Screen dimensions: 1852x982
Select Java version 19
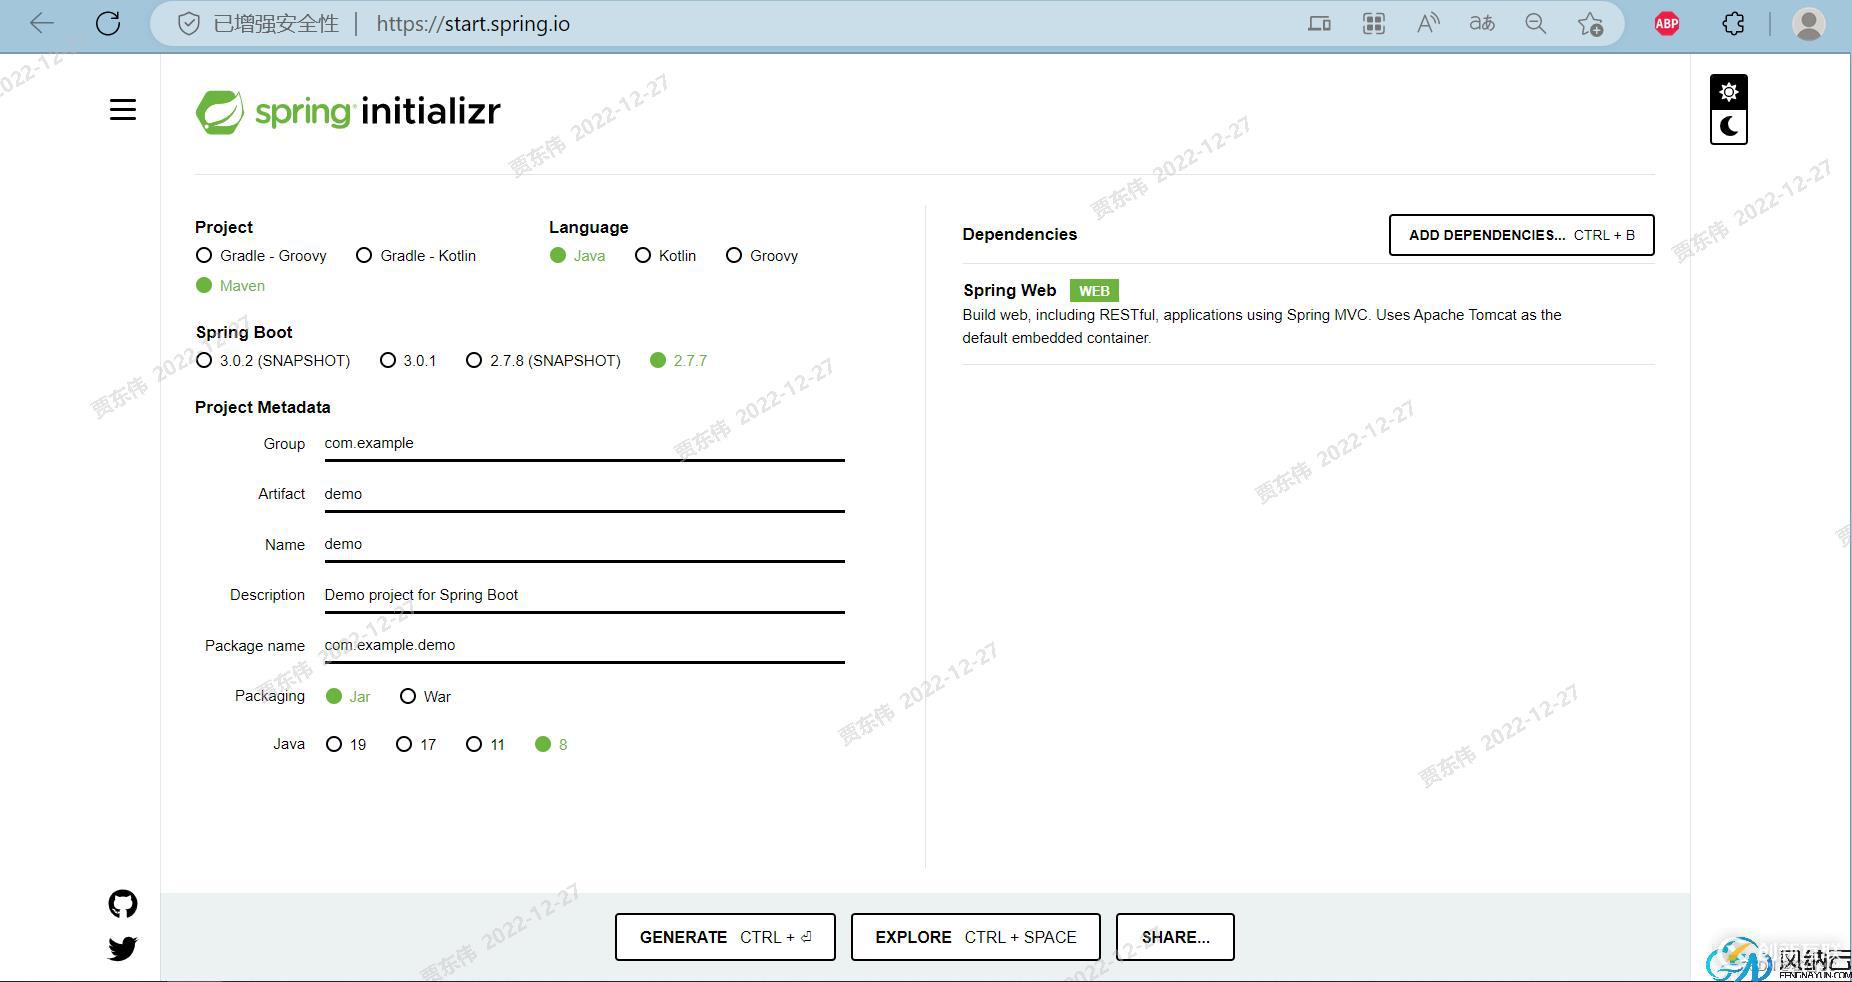click(x=346, y=745)
